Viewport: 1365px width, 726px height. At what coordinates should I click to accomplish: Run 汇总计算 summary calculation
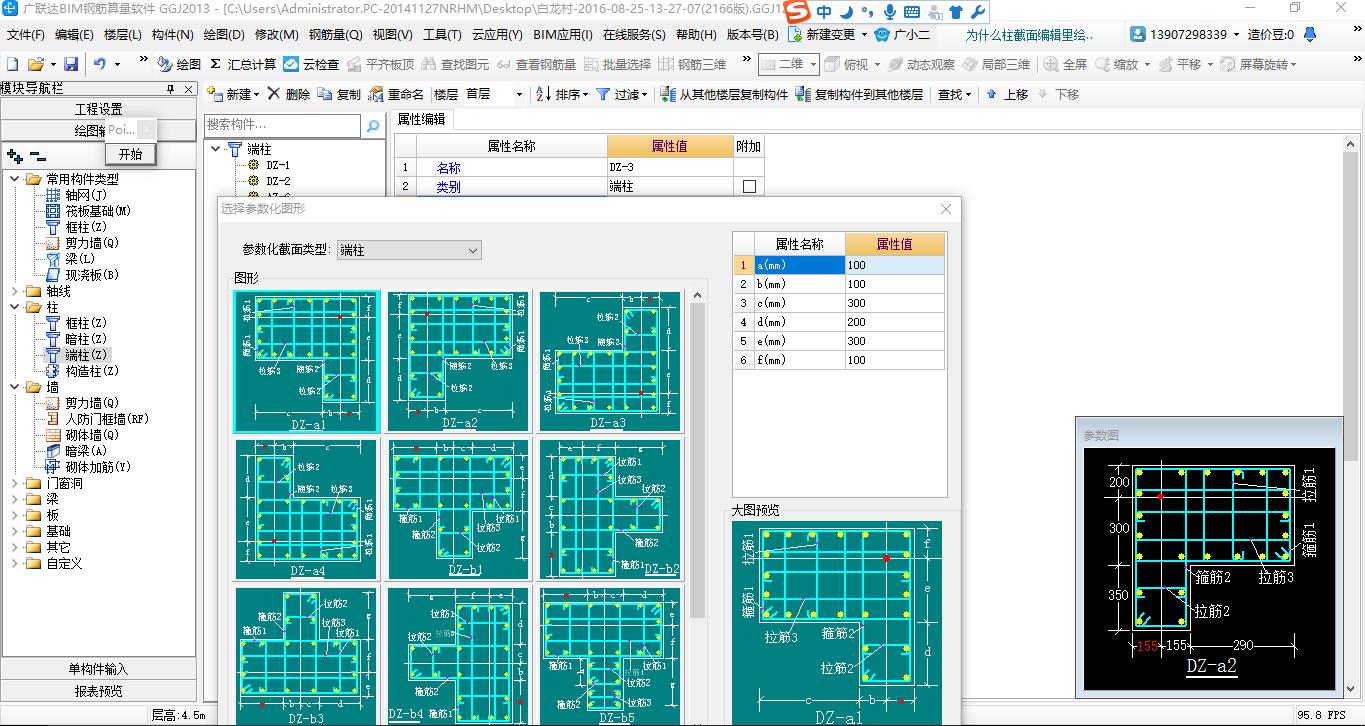click(x=243, y=64)
